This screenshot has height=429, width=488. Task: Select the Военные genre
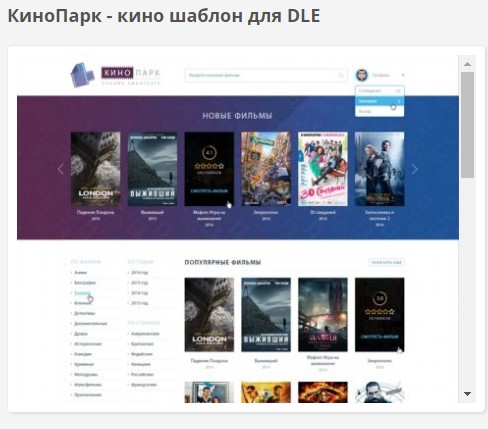pyautogui.click(x=82, y=303)
